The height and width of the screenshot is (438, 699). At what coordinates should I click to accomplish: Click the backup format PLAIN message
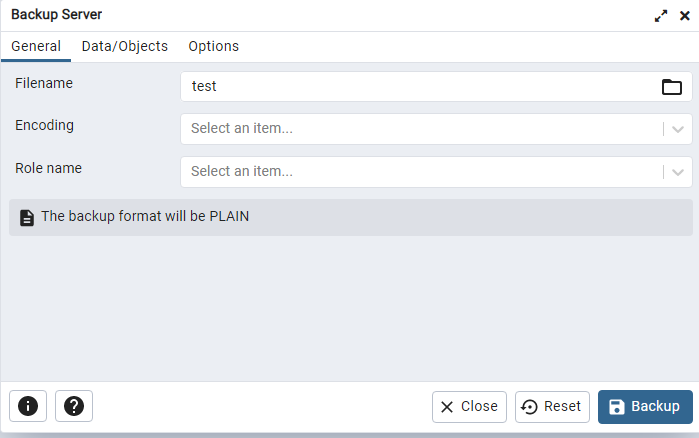[x=145, y=216]
